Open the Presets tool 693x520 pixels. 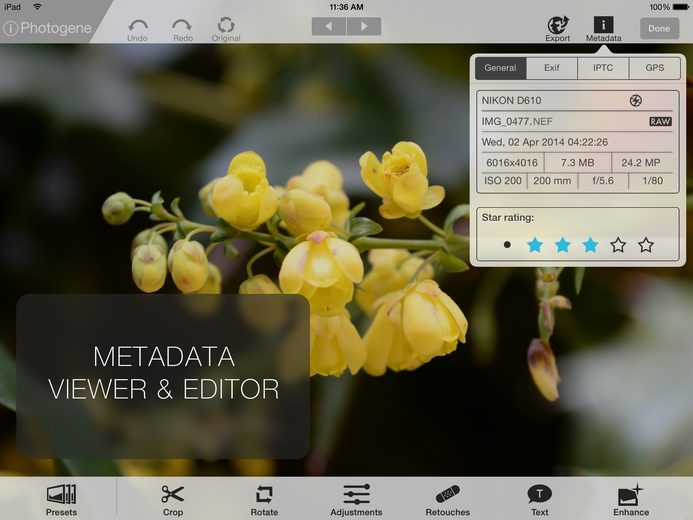click(x=61, y=500)
